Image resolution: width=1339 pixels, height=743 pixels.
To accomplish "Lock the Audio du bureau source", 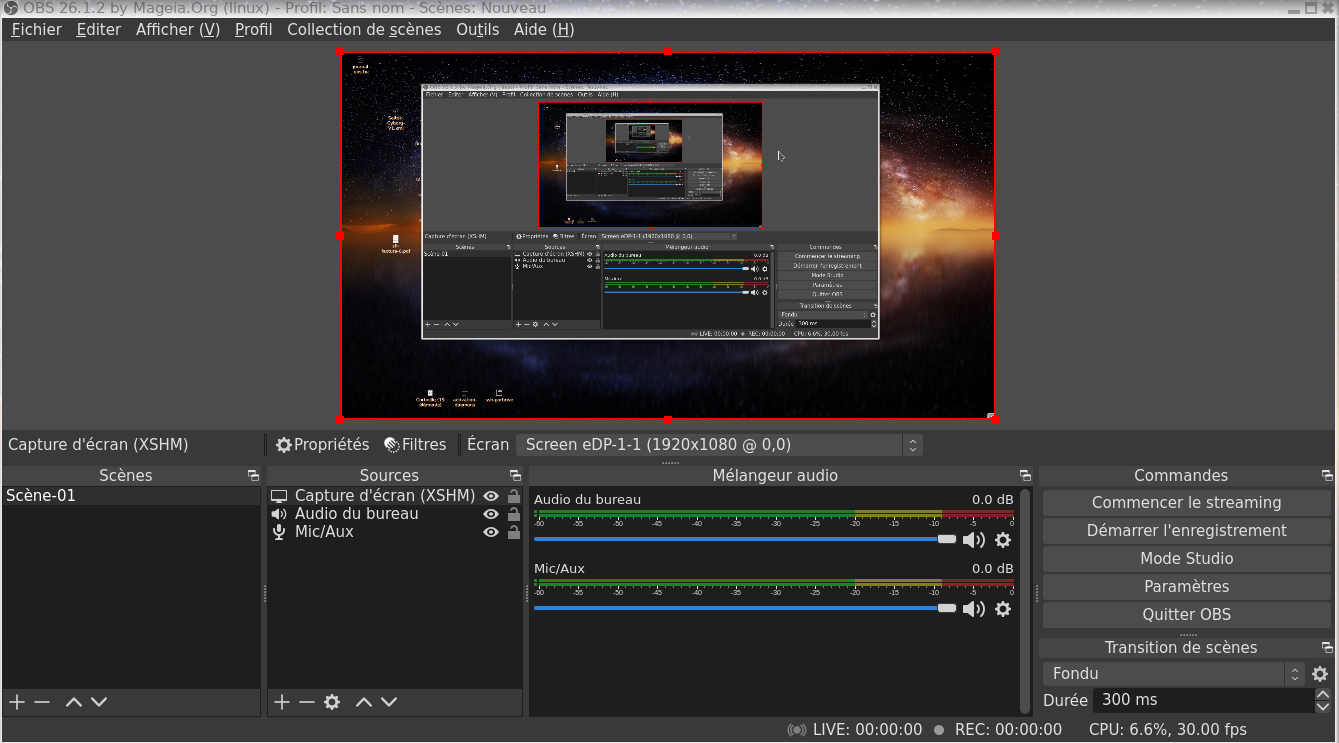I will pyautogui.click(x=514, y=514).
